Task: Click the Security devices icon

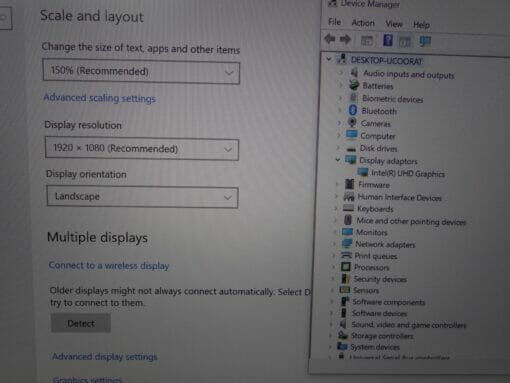Action: pos(345,278)
